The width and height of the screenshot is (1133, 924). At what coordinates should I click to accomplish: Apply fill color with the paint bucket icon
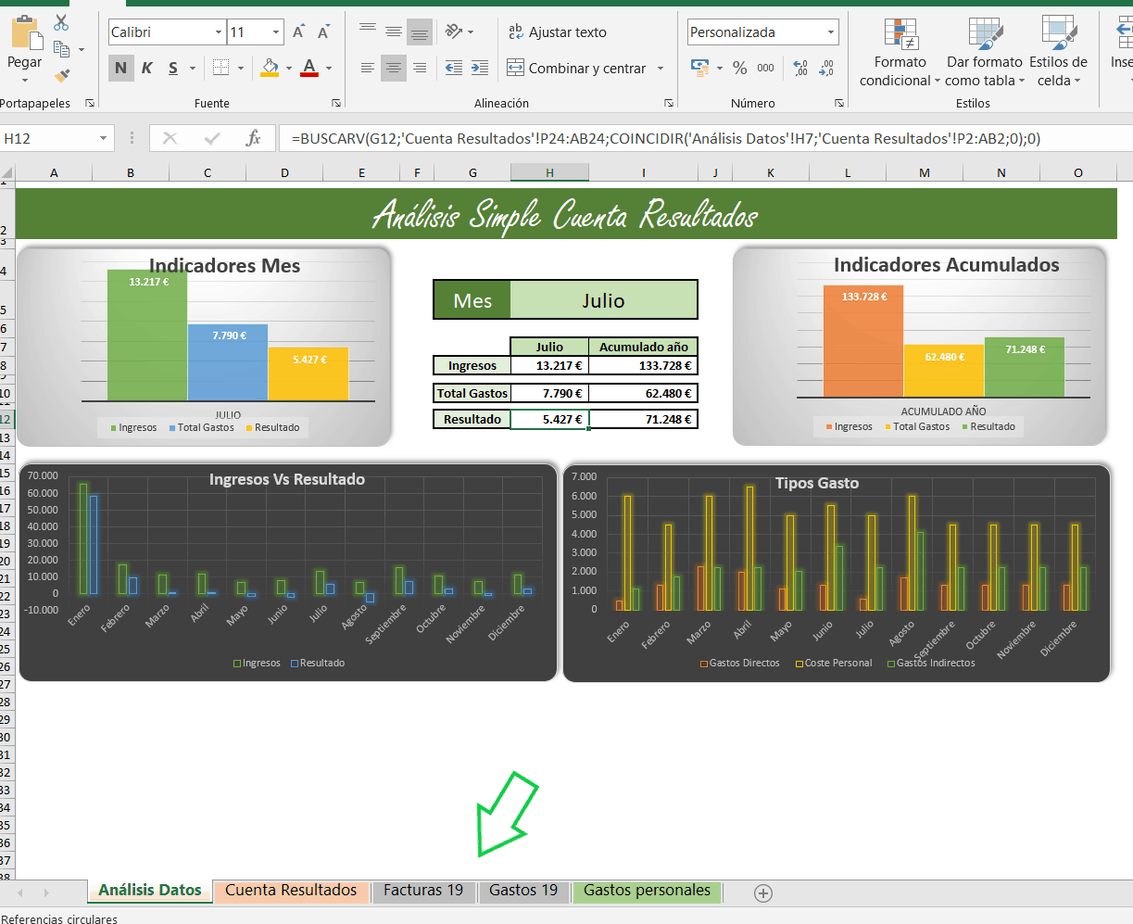[x=270, y=68]
